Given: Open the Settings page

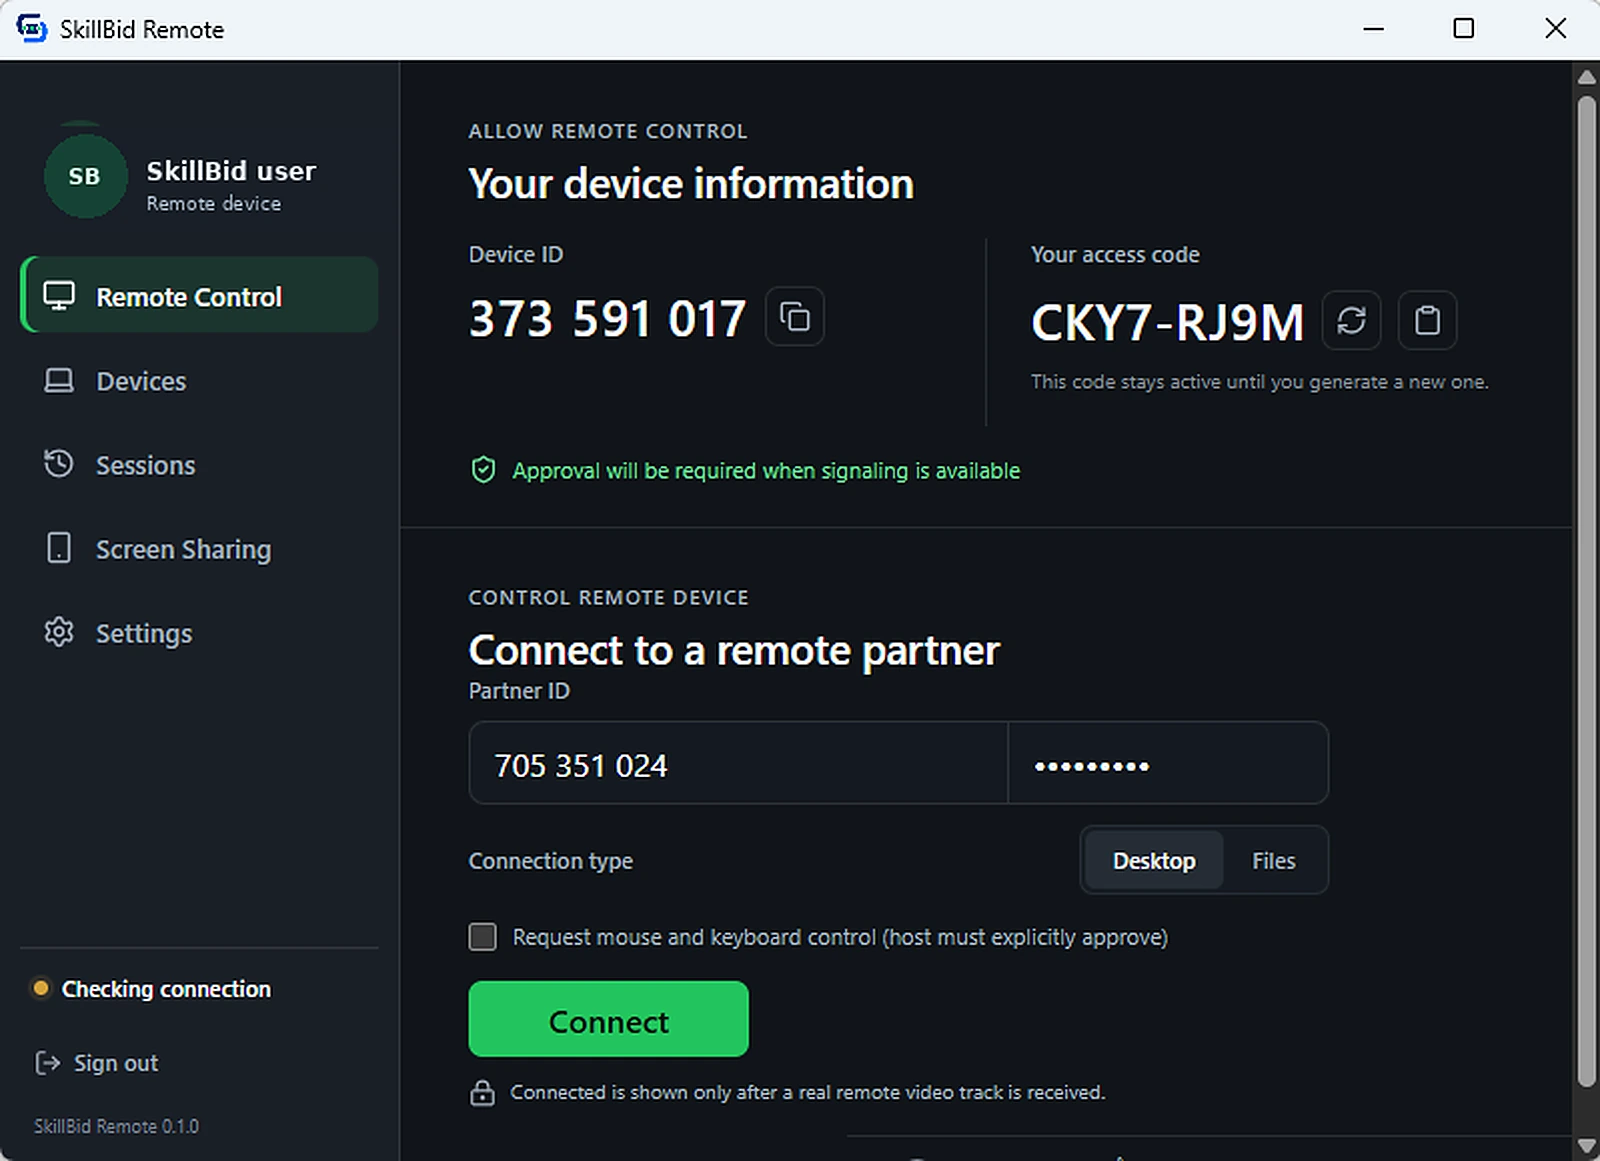Looking at the screenshot, I should tap(199, 633).
